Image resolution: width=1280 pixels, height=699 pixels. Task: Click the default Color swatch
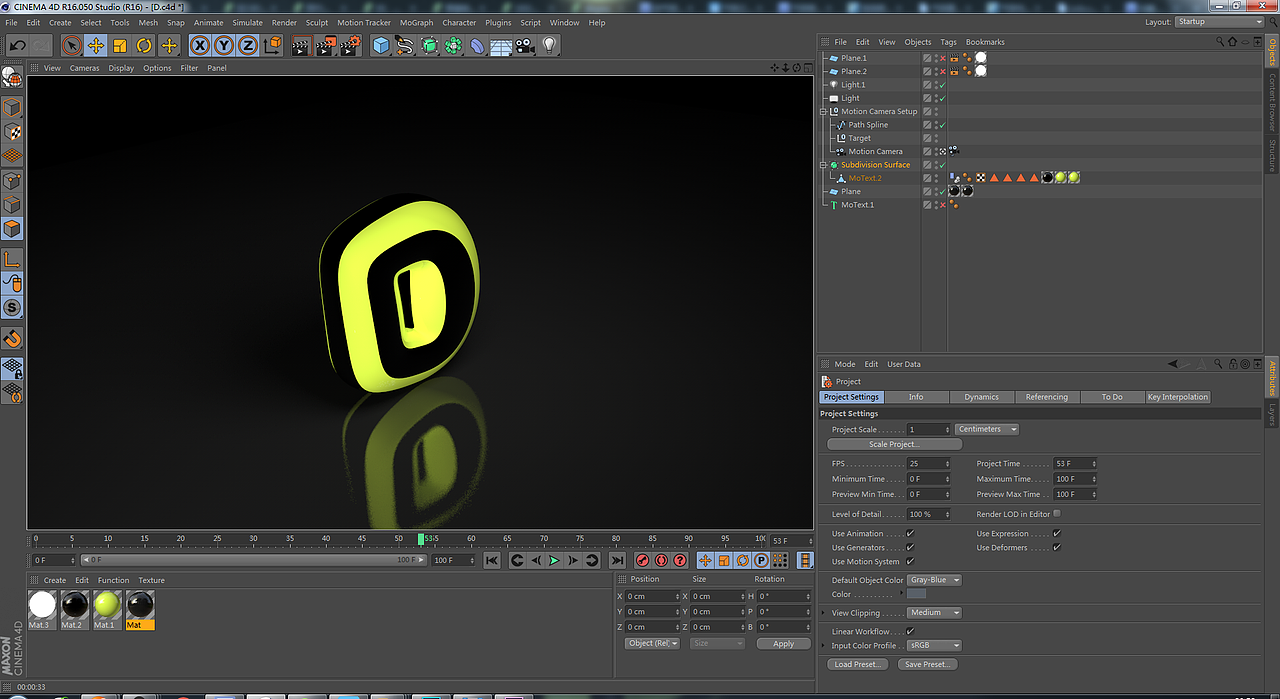pyautogui.click(x=917, y=594)
